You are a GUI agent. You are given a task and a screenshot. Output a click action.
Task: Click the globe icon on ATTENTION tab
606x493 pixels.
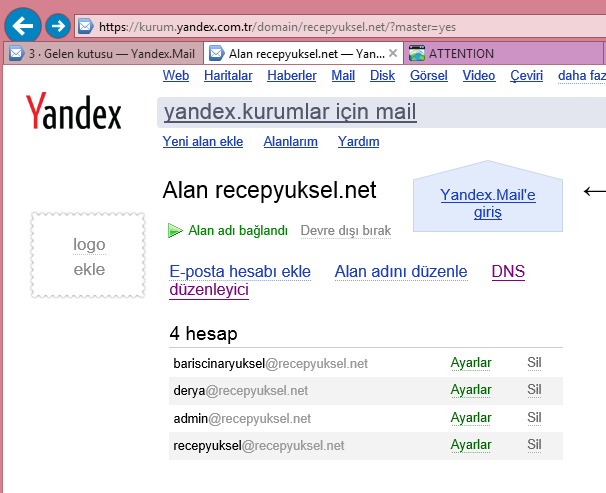tap(417, 53)
